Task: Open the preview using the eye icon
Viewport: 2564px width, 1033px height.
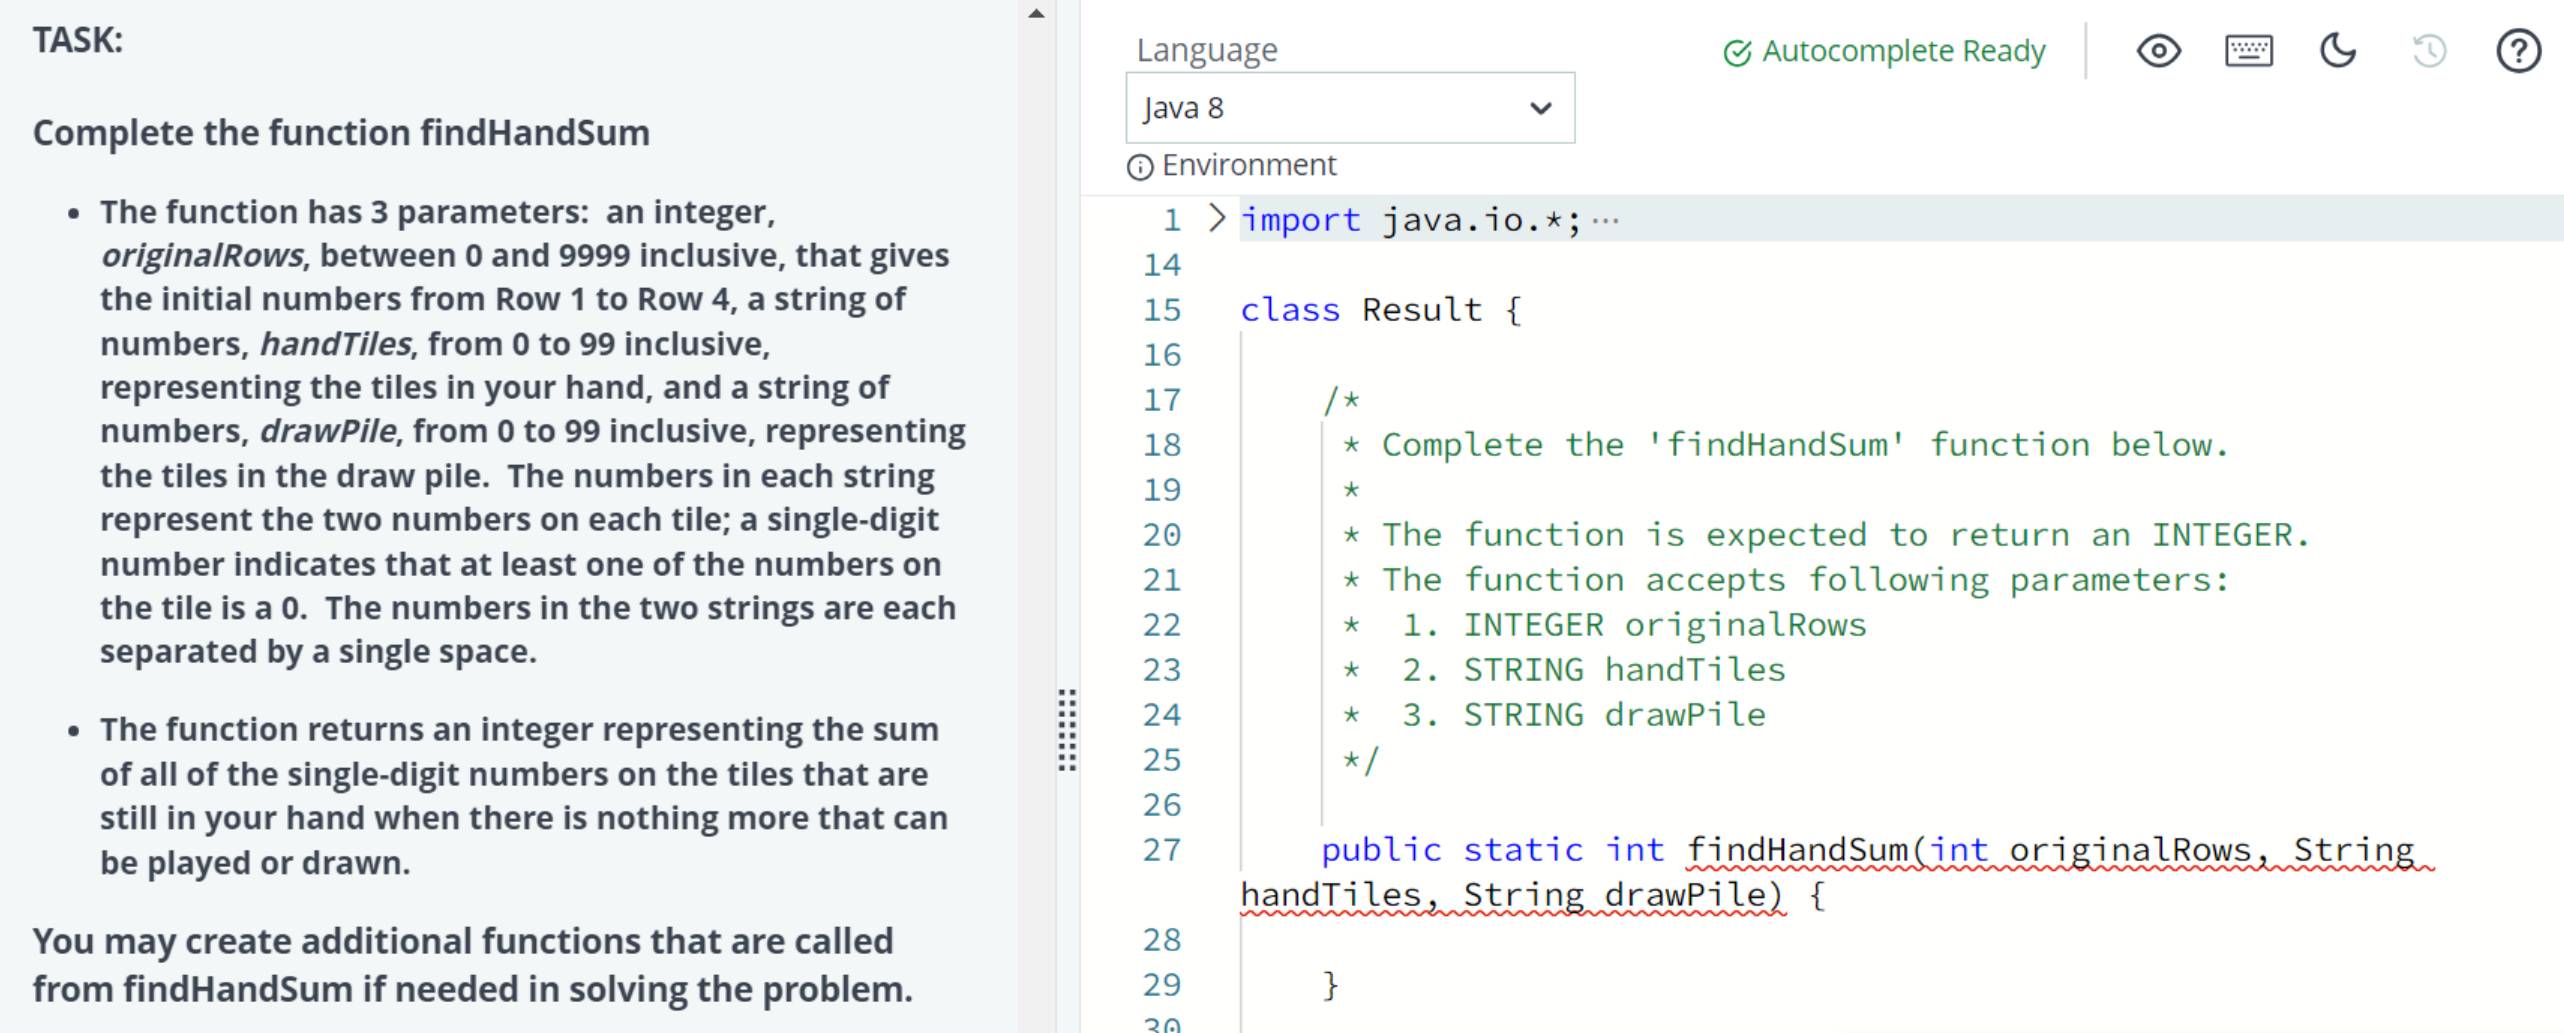Action: pyautogui.click(x=2159, y=51)
